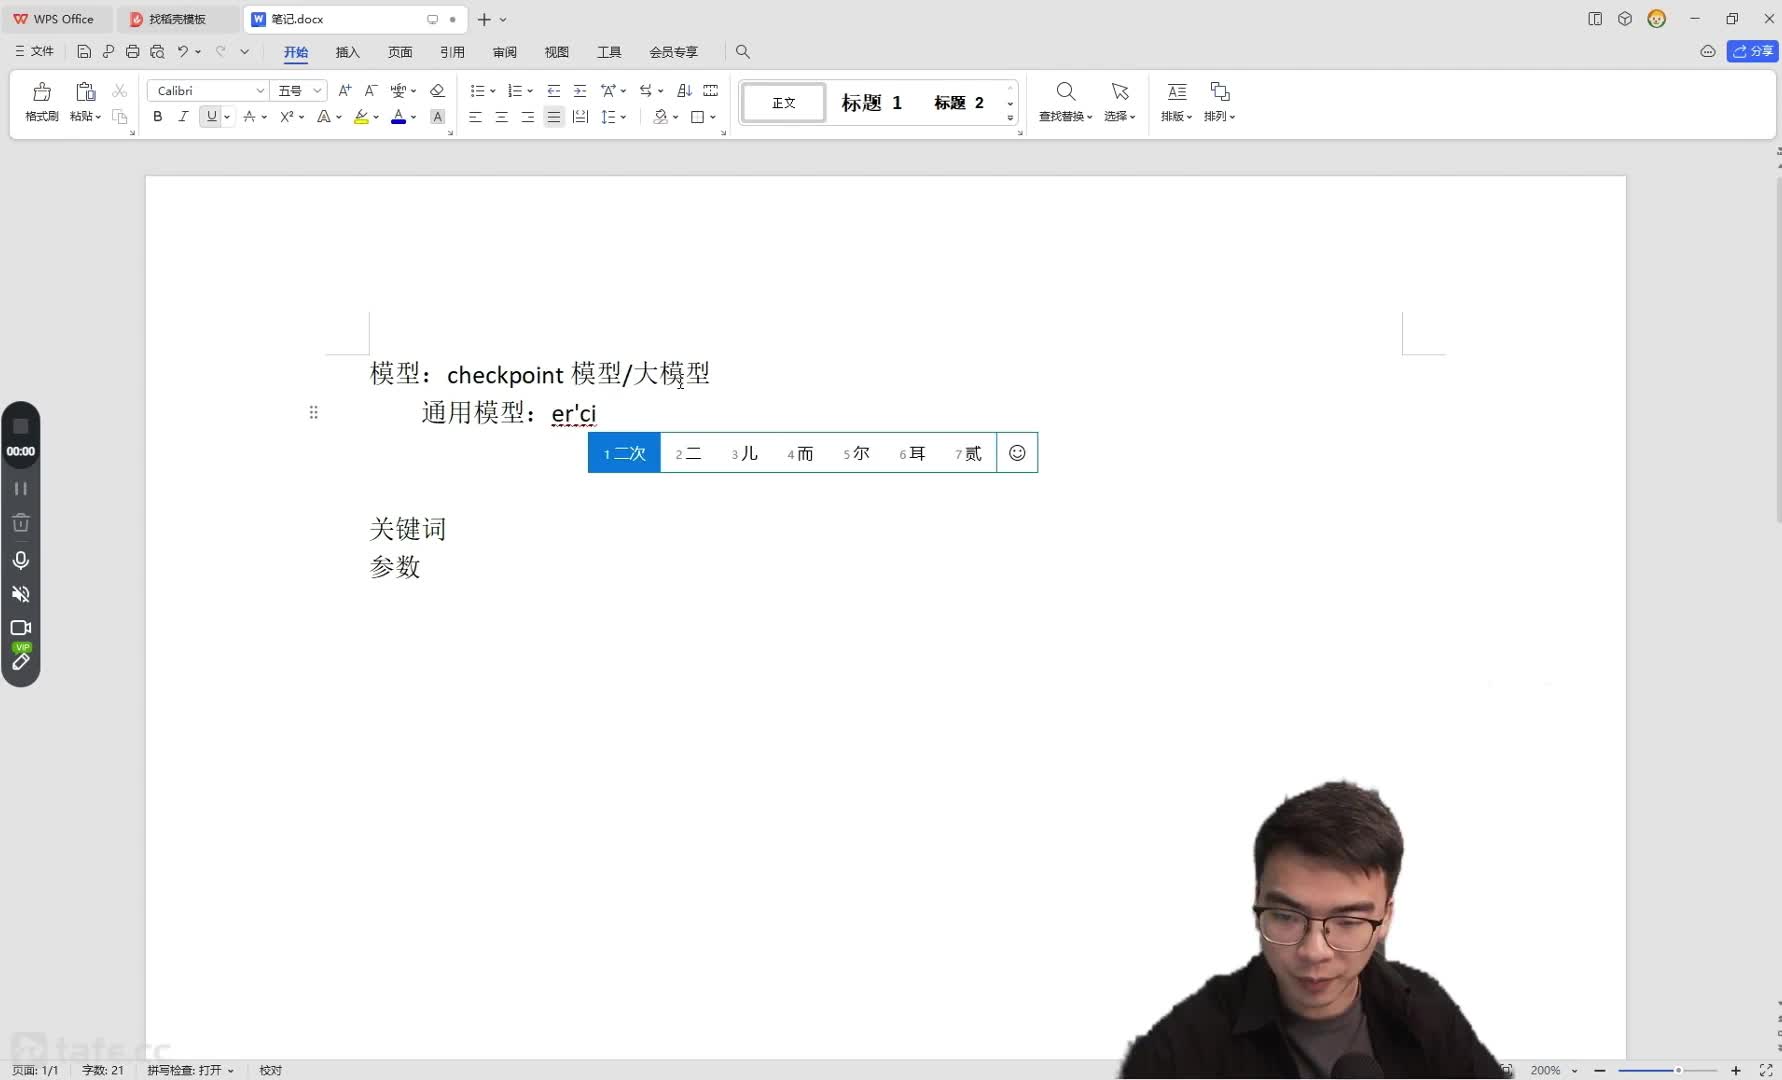This screenshot has height=1080, width=1782.
Task: Expand the bullet list dropdown arrow
Action: [x=492, y=91]
